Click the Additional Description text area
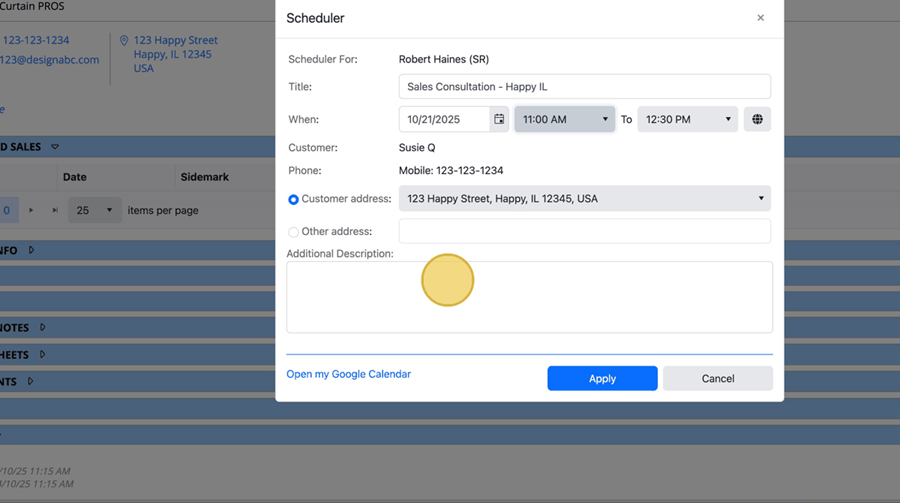This screenshot has height=503, width=900. [529, 297]
